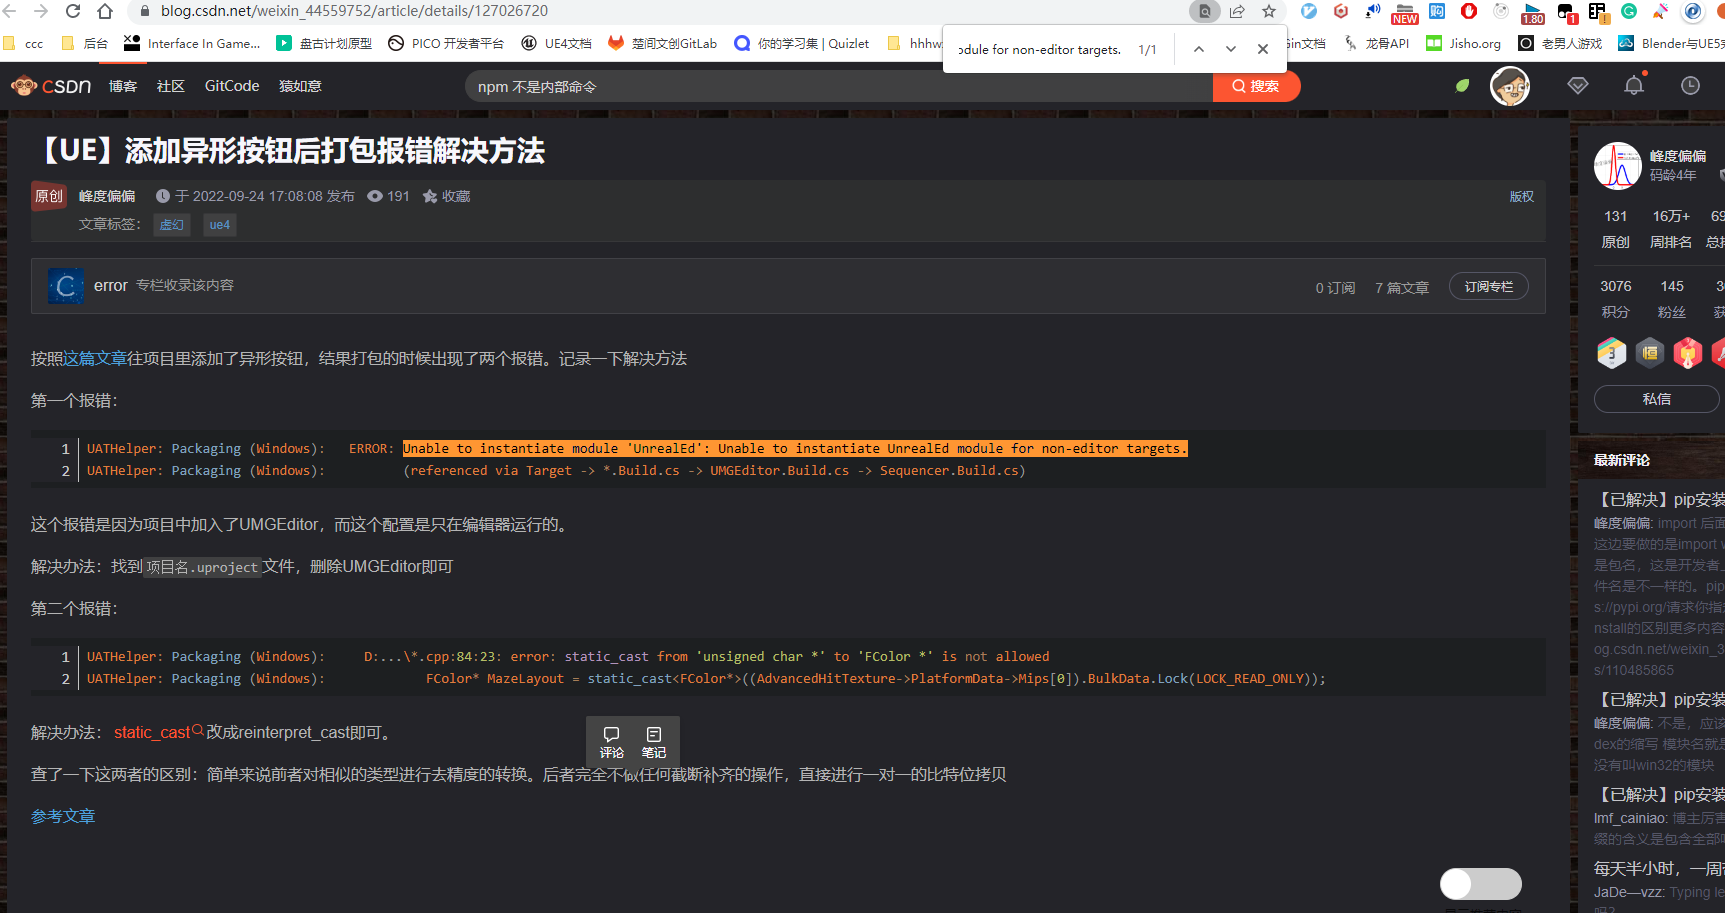Open the VIP diamond icon in CSDN header
The height and width of the screenshot is (913, 1725).
(1578, 86)
